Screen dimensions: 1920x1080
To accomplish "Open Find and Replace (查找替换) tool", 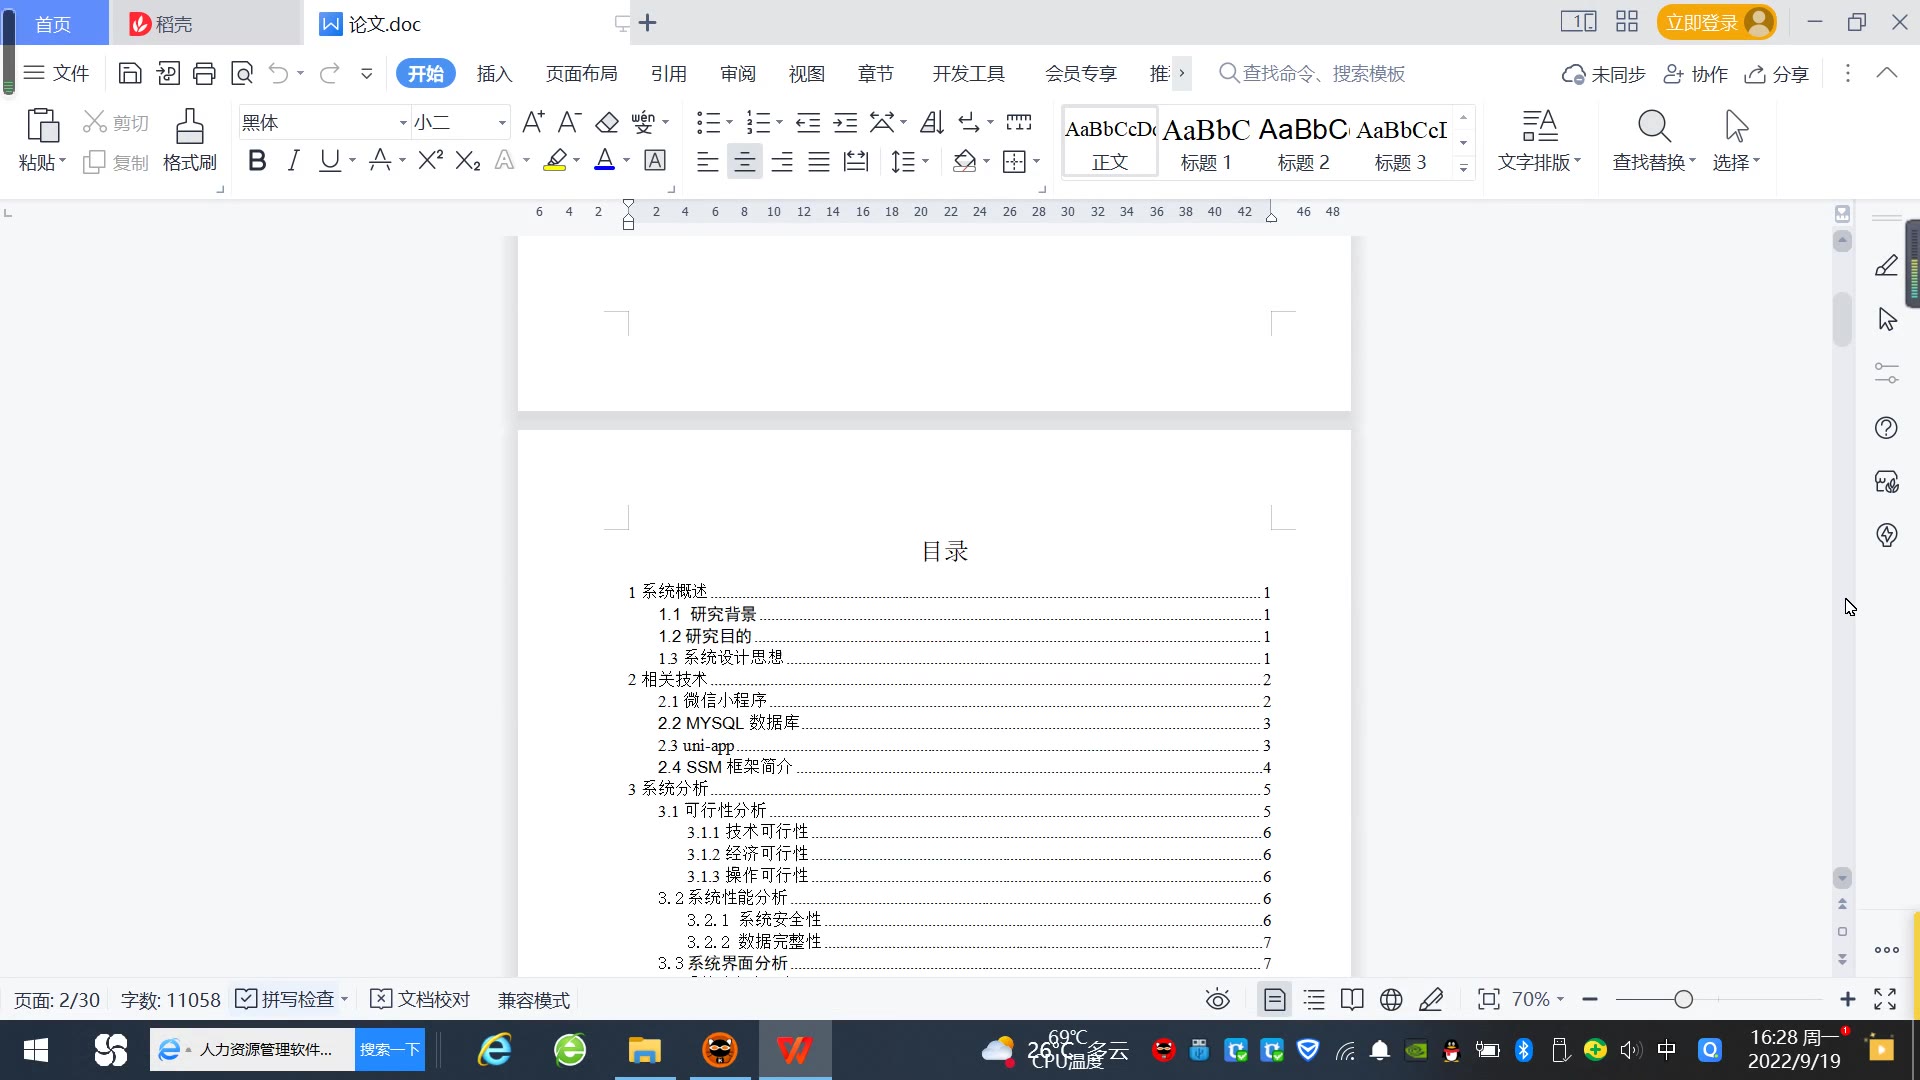I will point(1653,139).
